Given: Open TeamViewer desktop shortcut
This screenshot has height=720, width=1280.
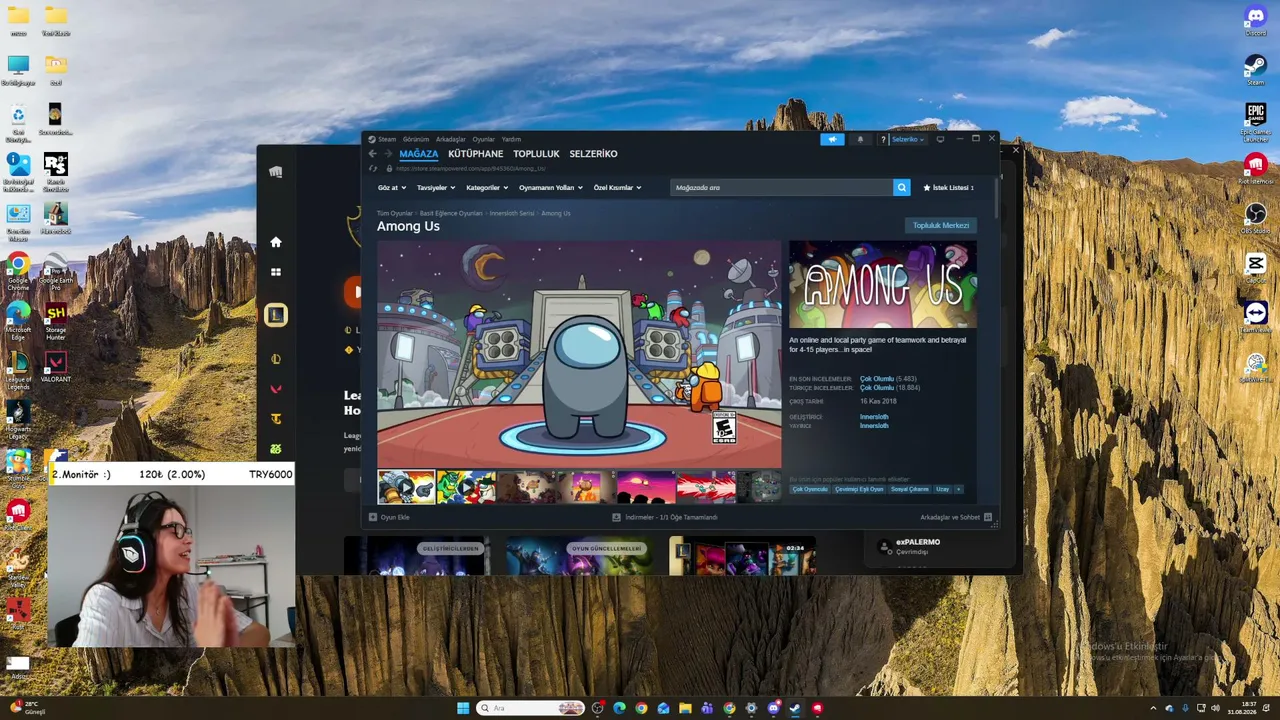Looking at the screenshot, I should (x=1255, y=316).
